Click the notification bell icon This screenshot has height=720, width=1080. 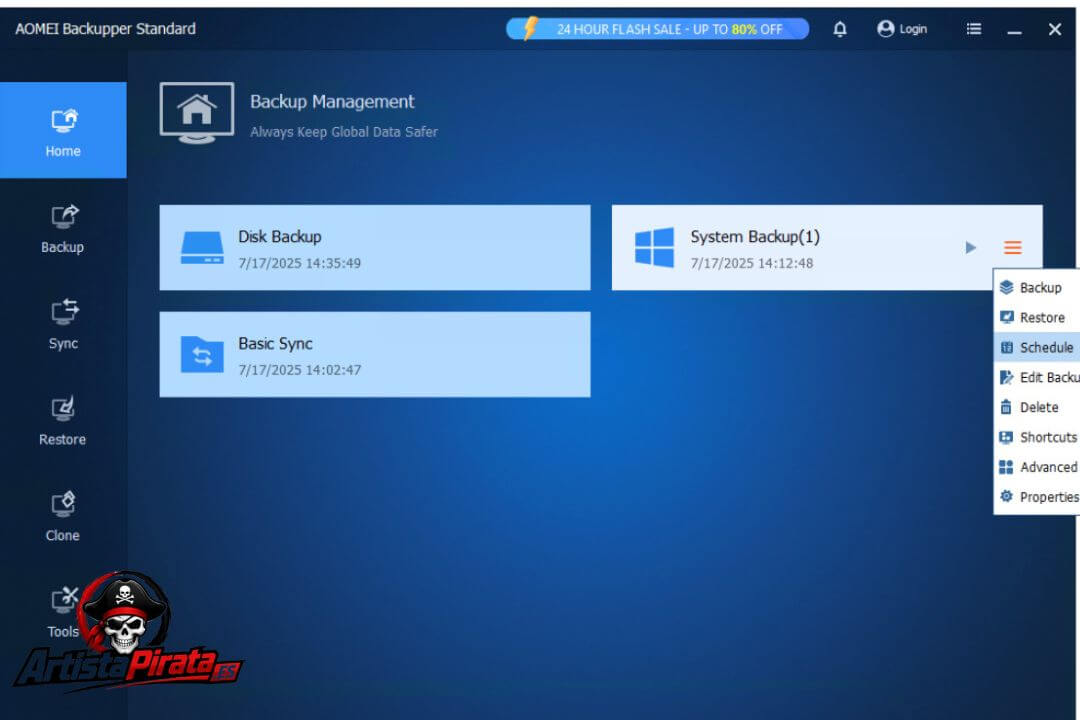click(840, 29)
